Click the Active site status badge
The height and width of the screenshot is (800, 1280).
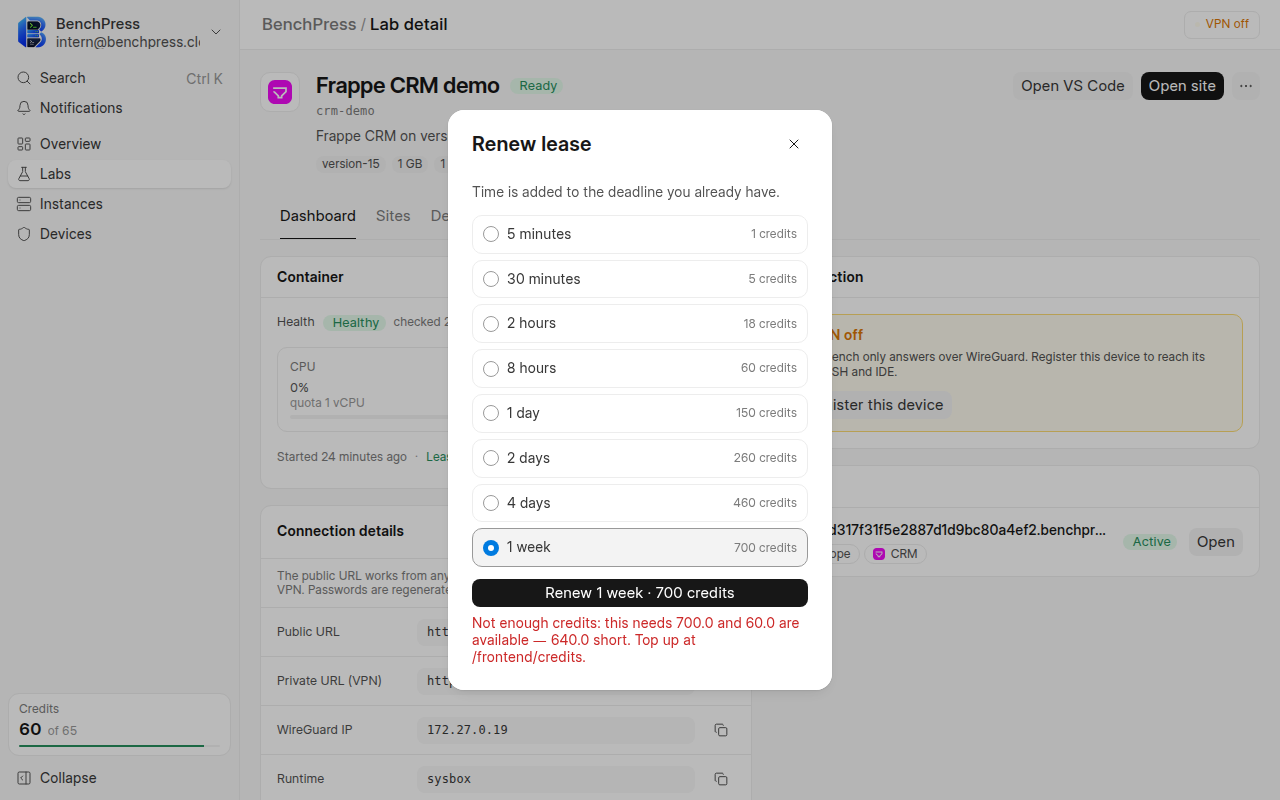point(1151,542)
